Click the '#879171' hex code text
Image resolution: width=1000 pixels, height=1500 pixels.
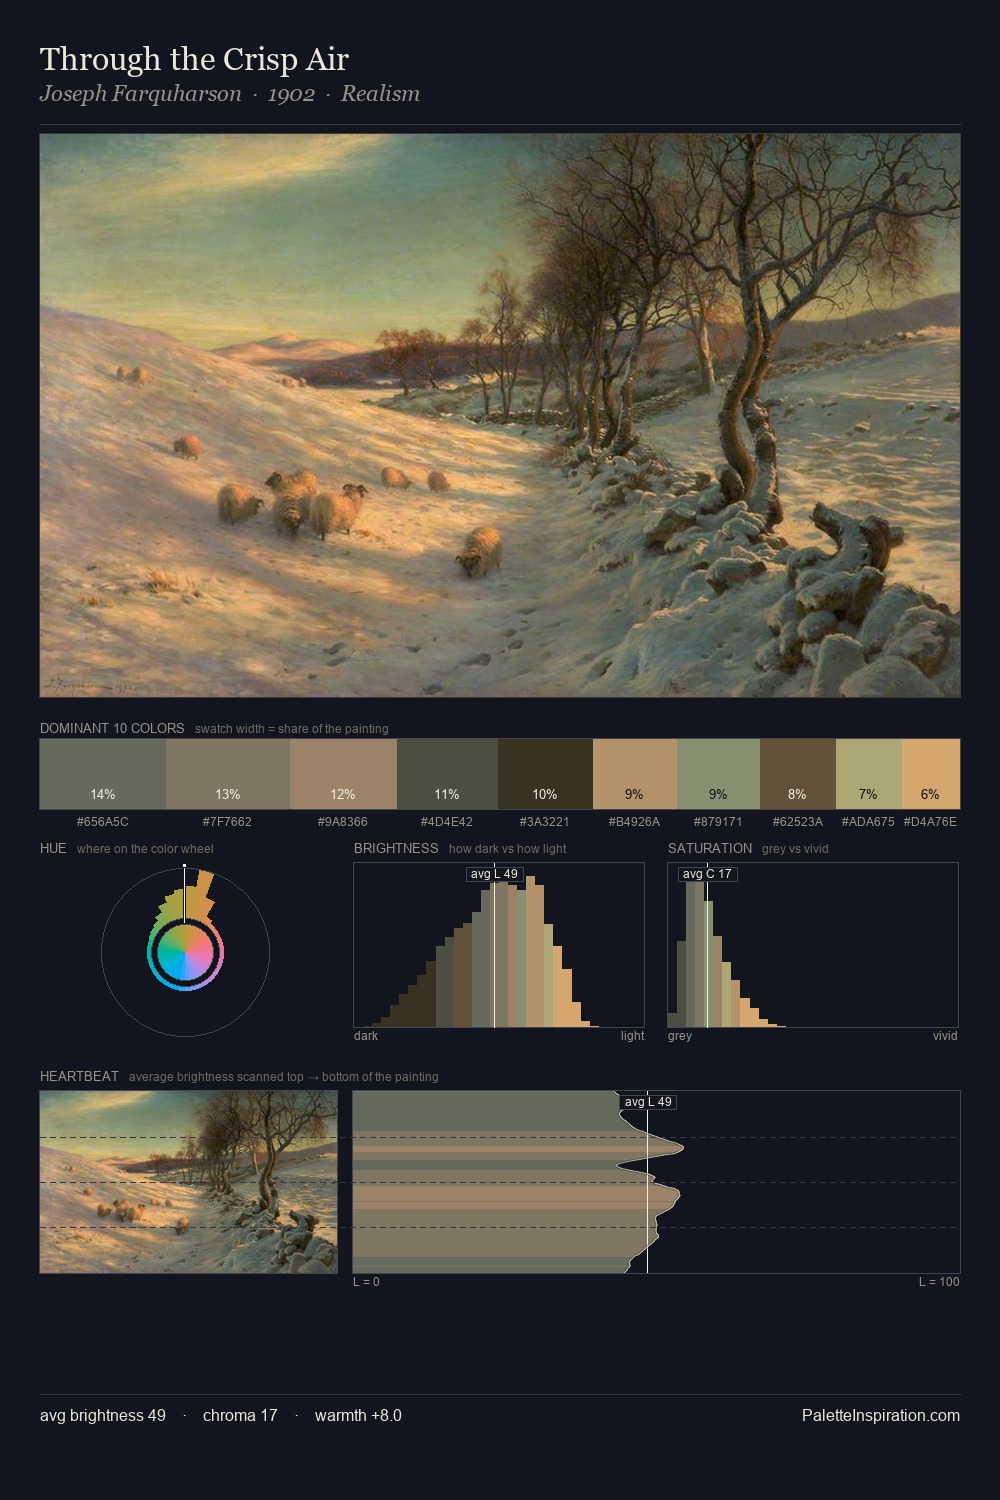click(718, 822)
